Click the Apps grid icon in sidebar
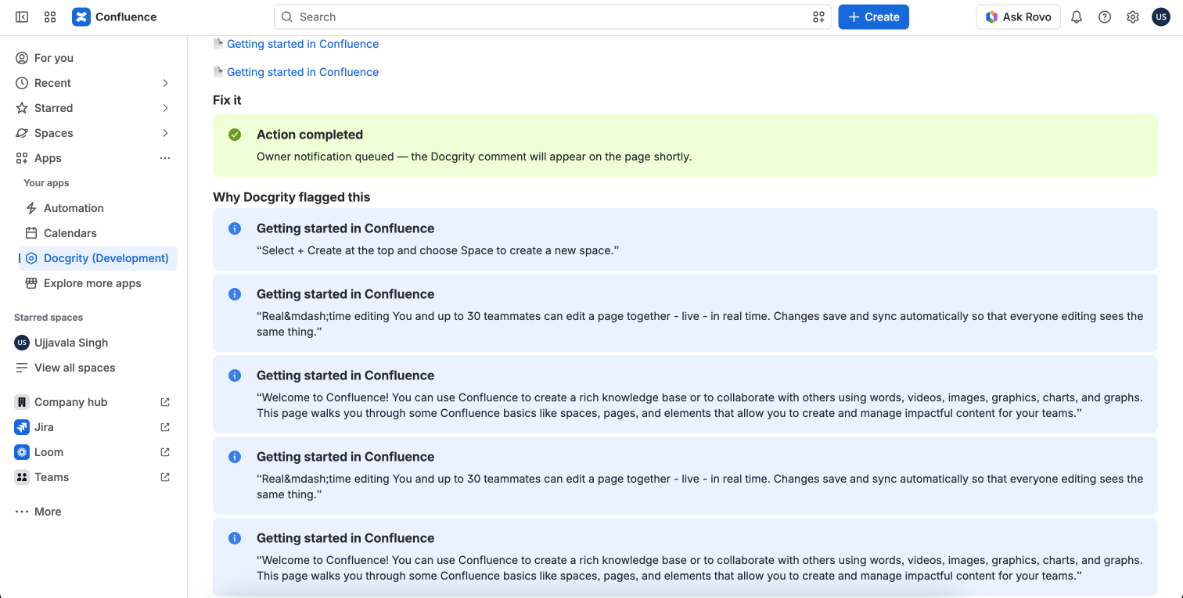Screen dimensions: 1183x598 pyautogui.click(x=22, y=158)
